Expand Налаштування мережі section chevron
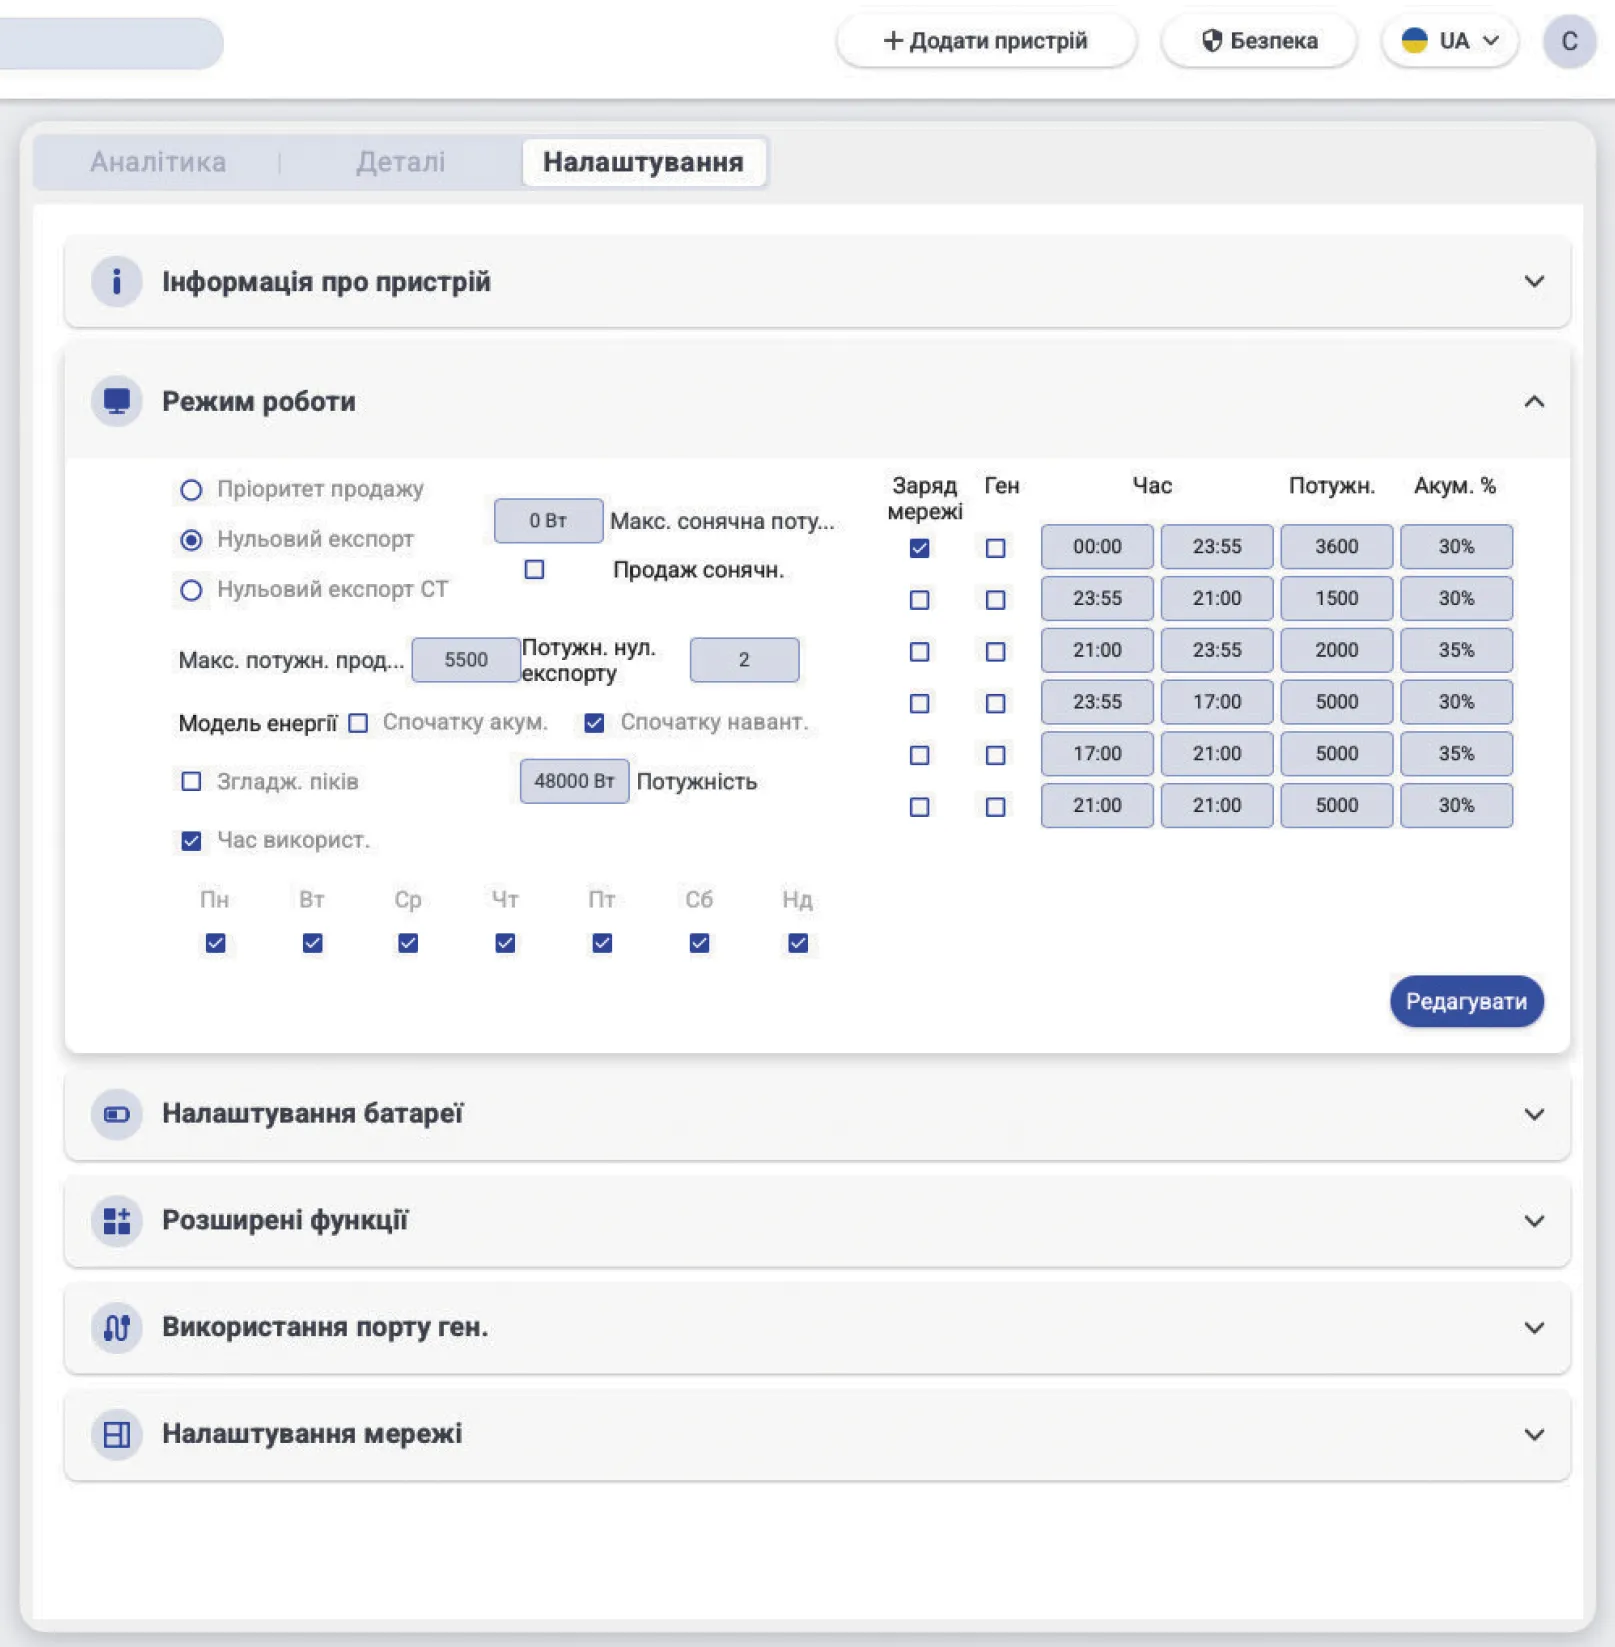 pos(1534,1435)
